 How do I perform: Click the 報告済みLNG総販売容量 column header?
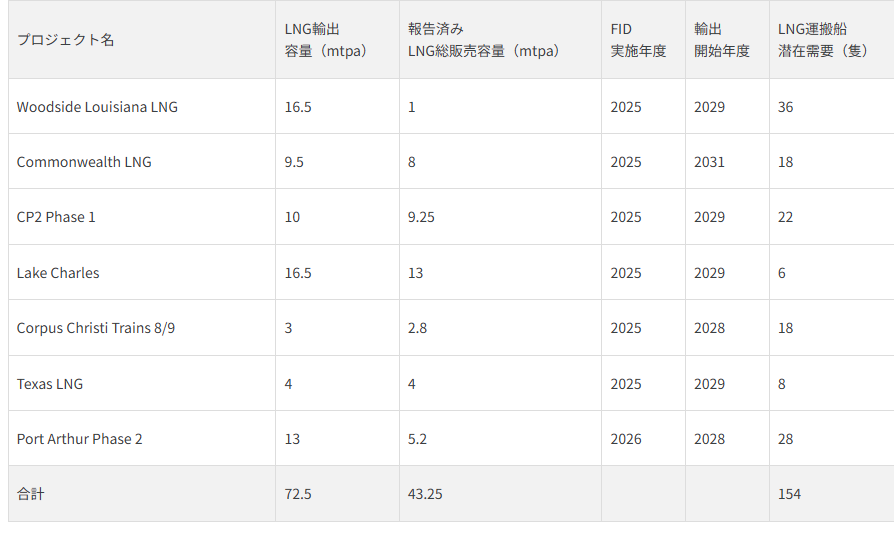[x=483, y=40]
